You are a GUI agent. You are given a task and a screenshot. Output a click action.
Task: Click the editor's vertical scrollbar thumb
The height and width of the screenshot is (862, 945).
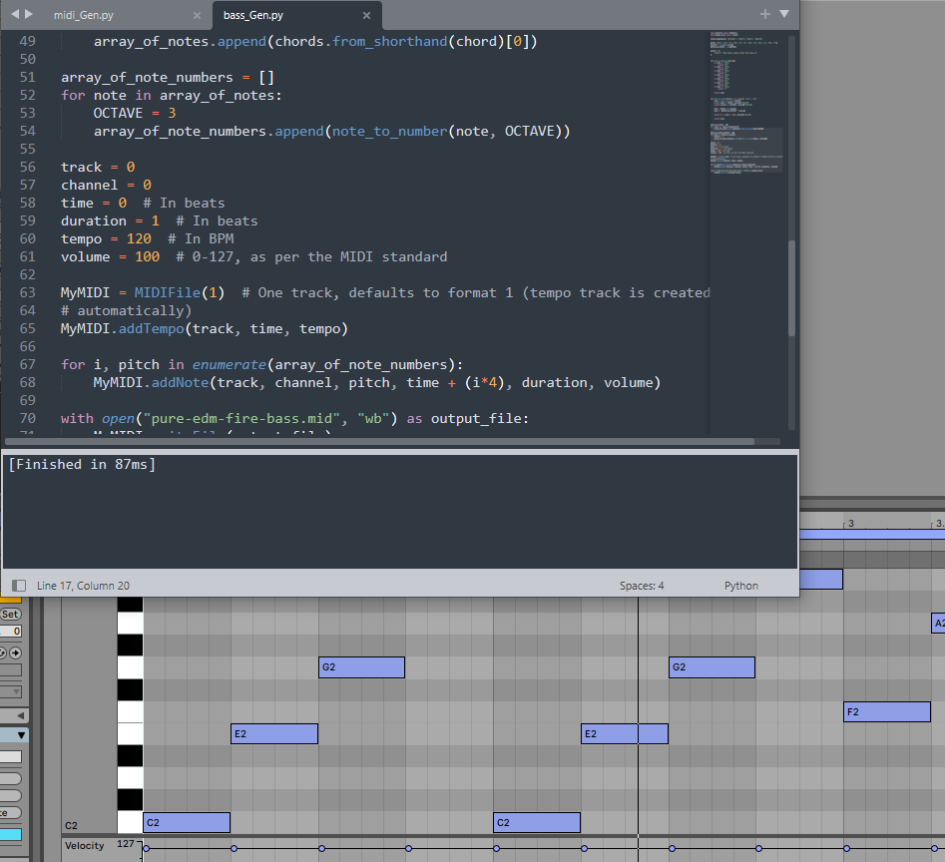pos(791,288)
